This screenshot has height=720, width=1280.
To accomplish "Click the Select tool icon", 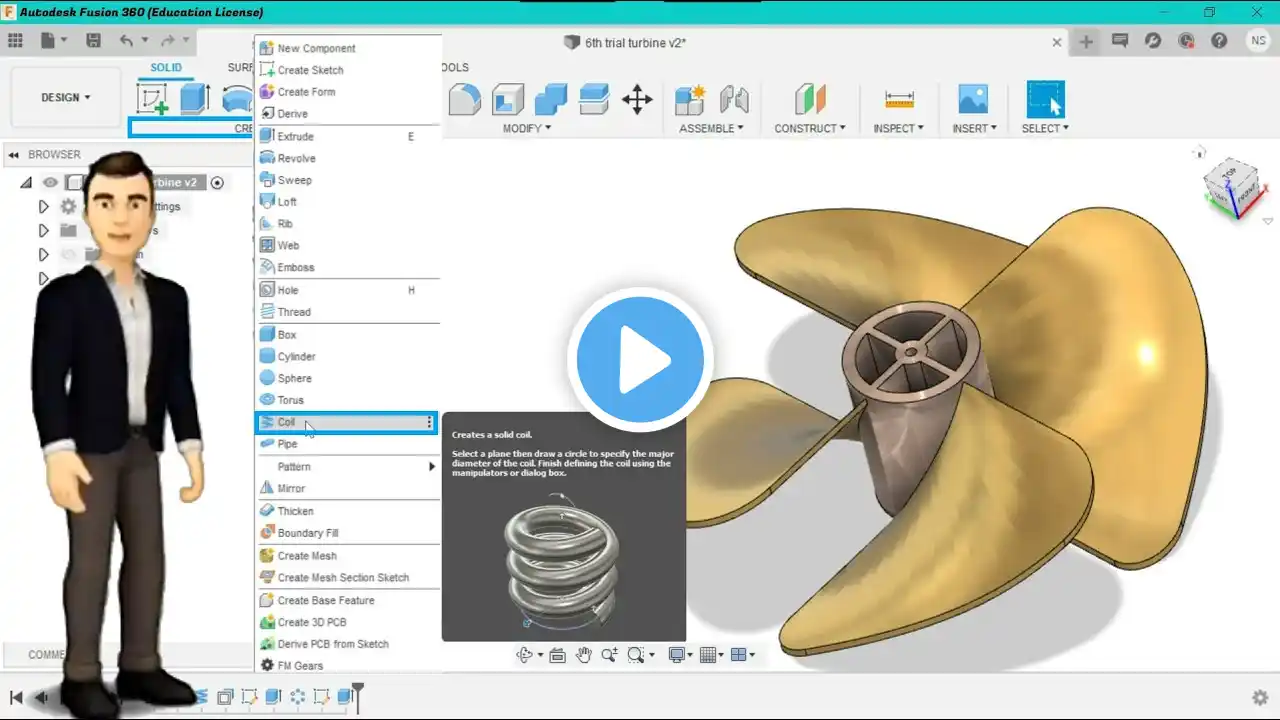I will point(1046,99).
